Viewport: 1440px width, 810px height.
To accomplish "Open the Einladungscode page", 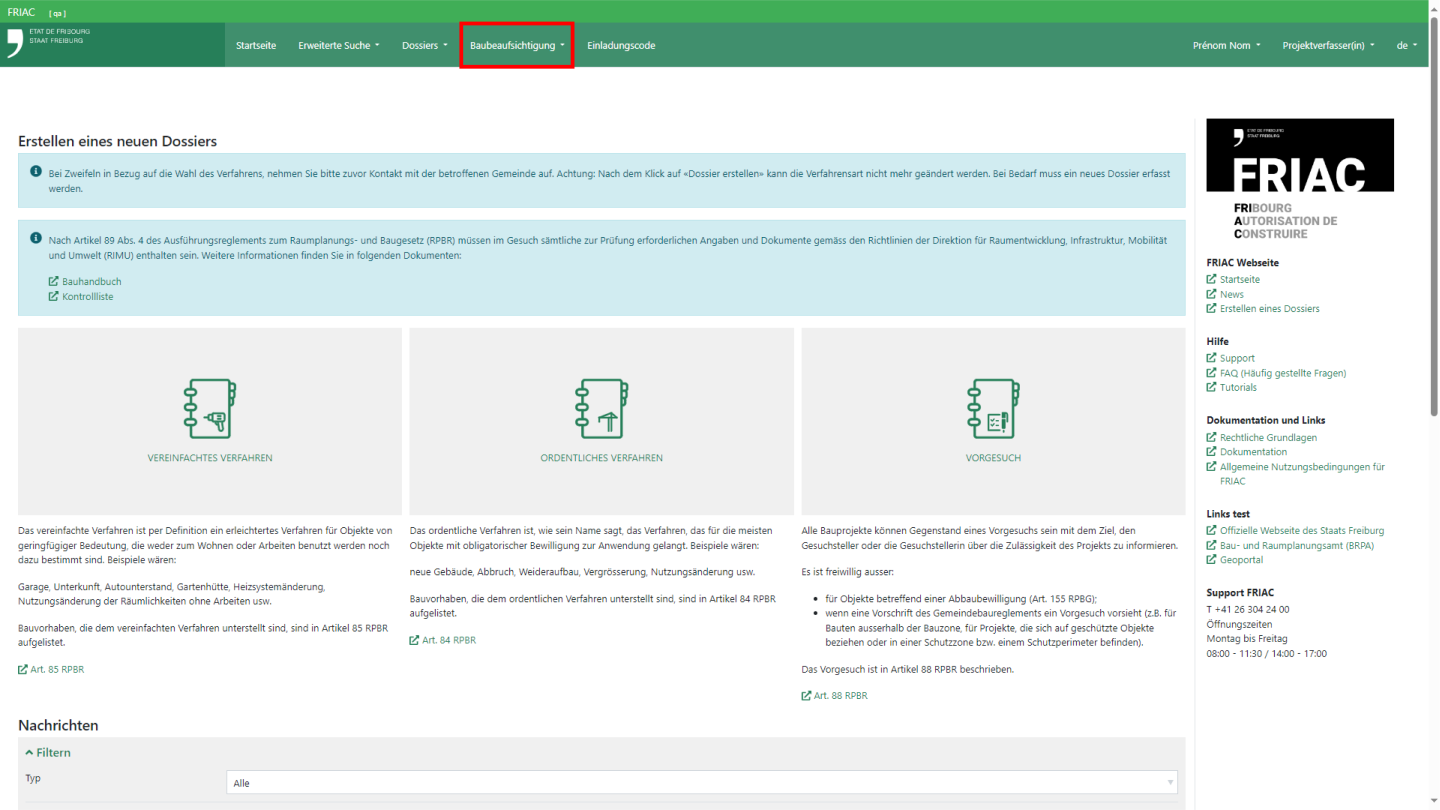I will coord(621,46).
